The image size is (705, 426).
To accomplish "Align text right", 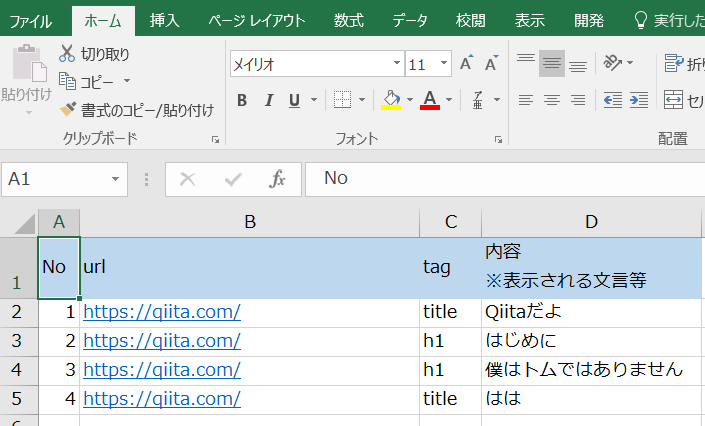I will pyautogui.click(x=578, y=100).
